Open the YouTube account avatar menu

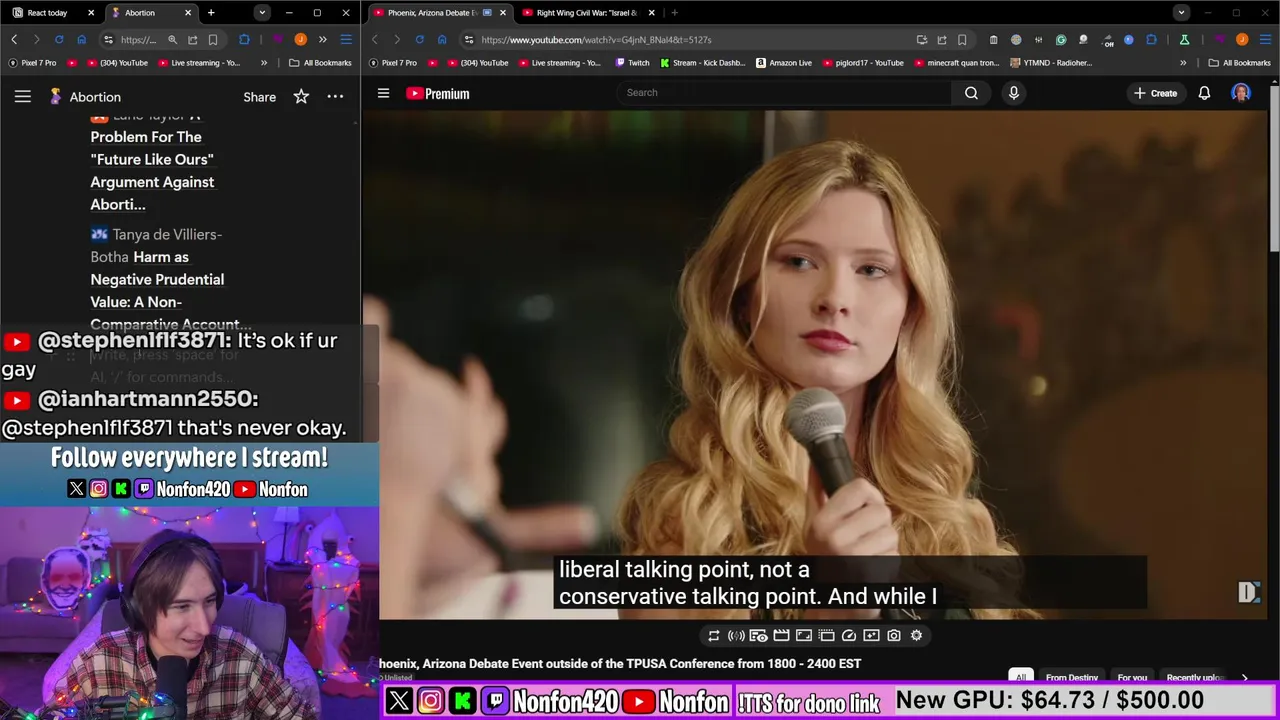point(1241,93)
